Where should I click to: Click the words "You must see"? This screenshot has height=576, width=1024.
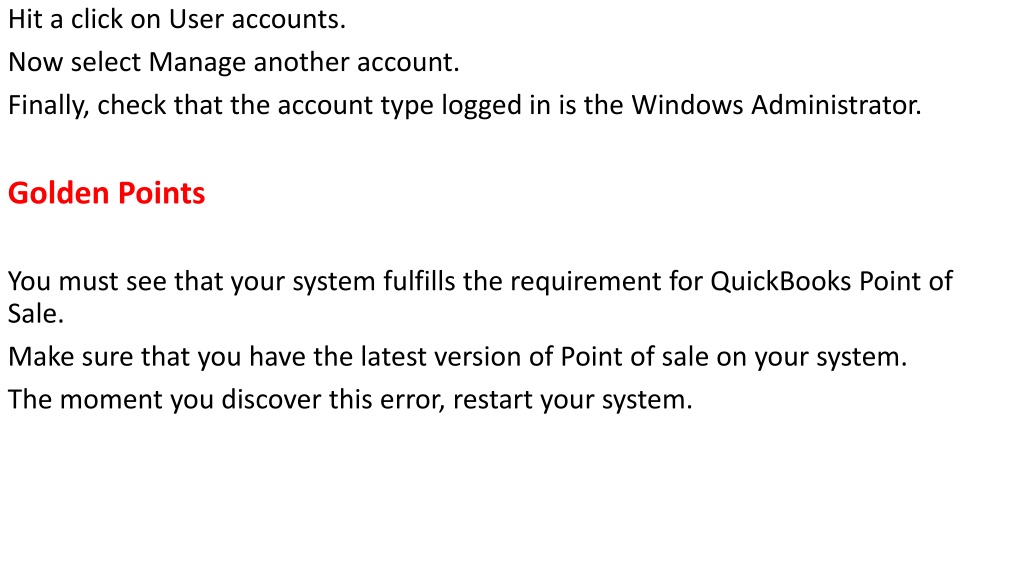87,281
